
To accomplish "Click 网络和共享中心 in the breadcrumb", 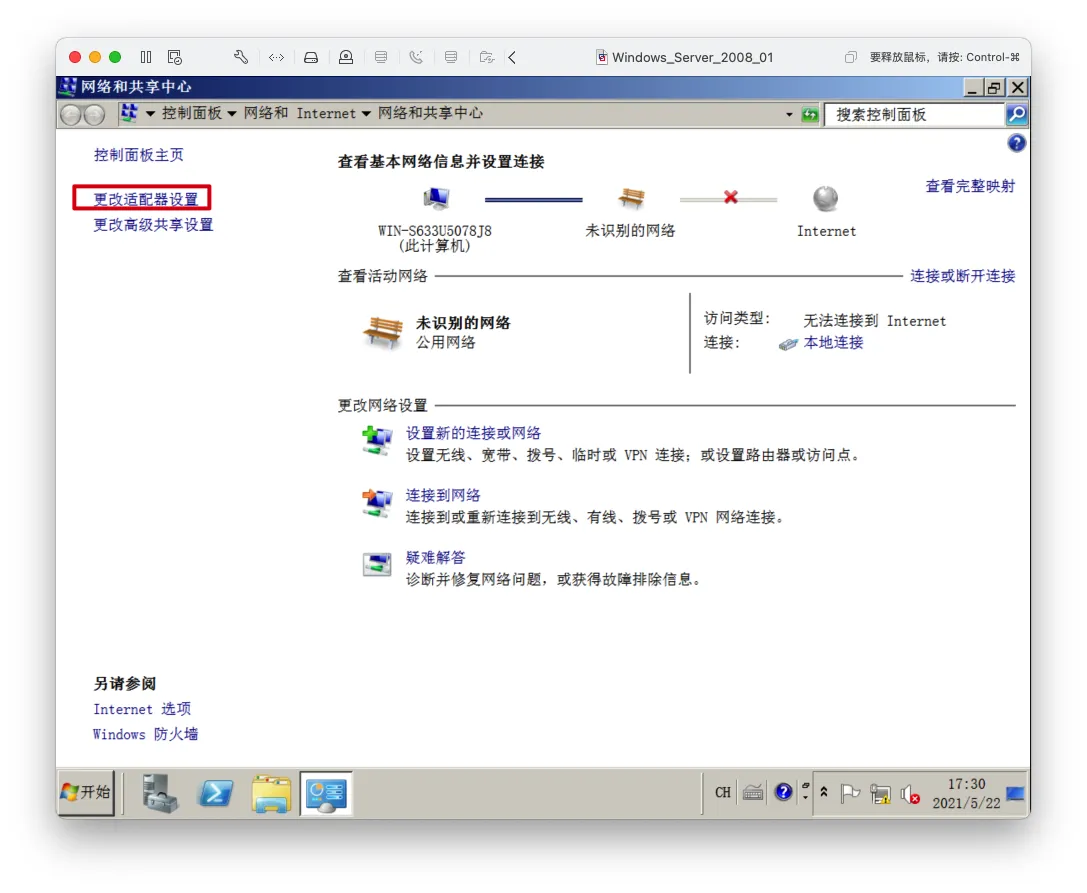I will [431, 114].
